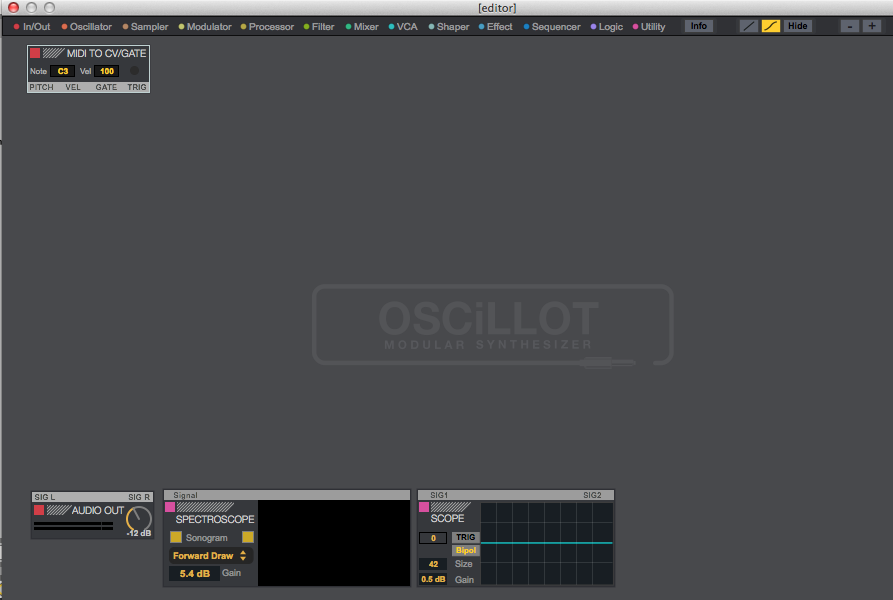Click the AUDIO OUT level meter
Image resolution: width=893 pixels, height=600 pixels.
pos(73,526)
